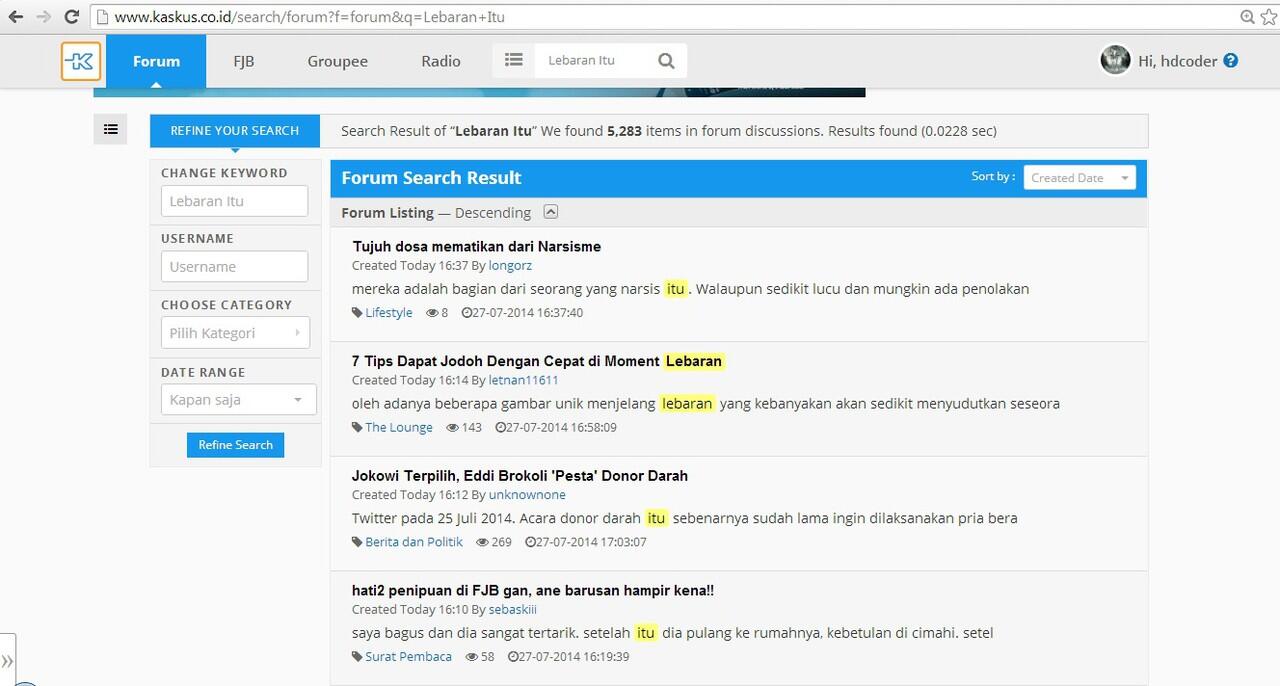Open the FJB tab
Image resolution: width=1280 pixels, height=686 pixels.
pyautogui.click(x=244, y=61)
